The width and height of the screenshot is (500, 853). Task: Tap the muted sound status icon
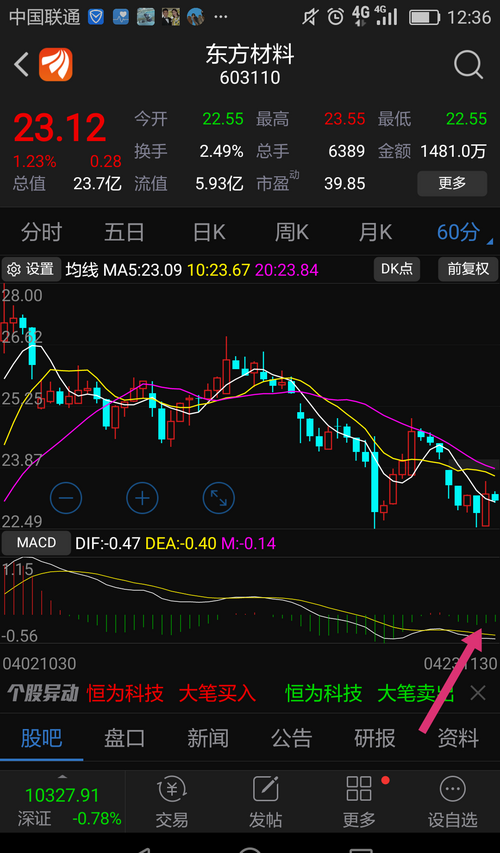(310, 17)
